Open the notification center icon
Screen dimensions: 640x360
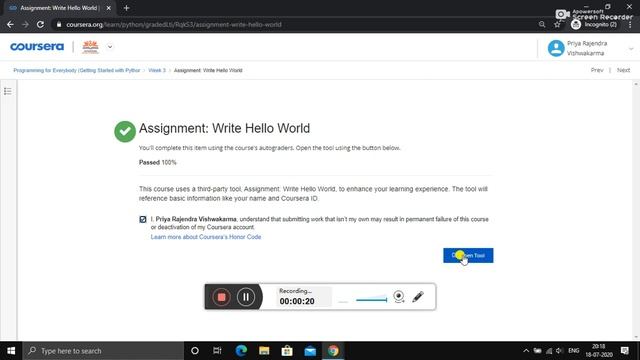pyautogui.click(x=625, y=351)
